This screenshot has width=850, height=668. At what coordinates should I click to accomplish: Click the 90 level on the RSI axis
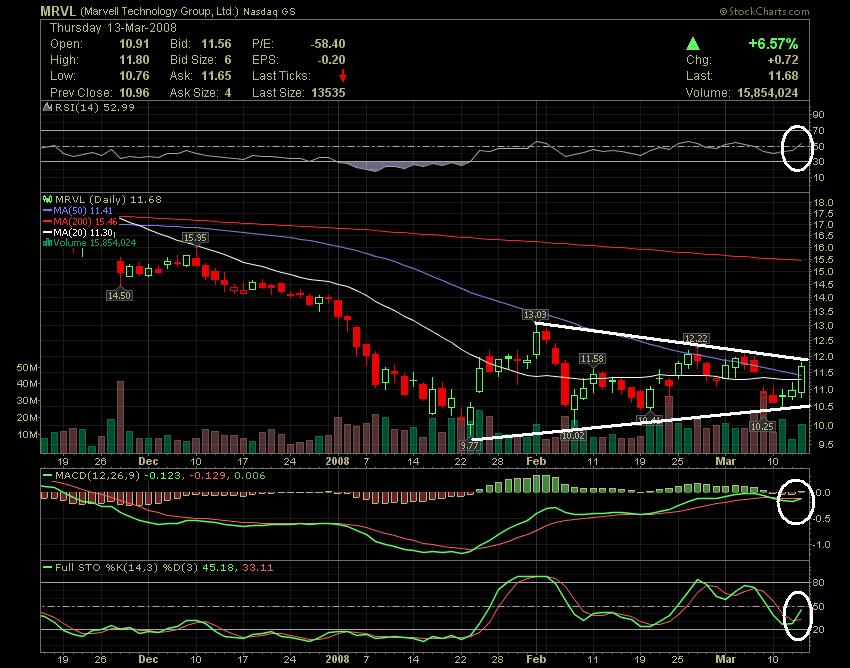(818, 114)
